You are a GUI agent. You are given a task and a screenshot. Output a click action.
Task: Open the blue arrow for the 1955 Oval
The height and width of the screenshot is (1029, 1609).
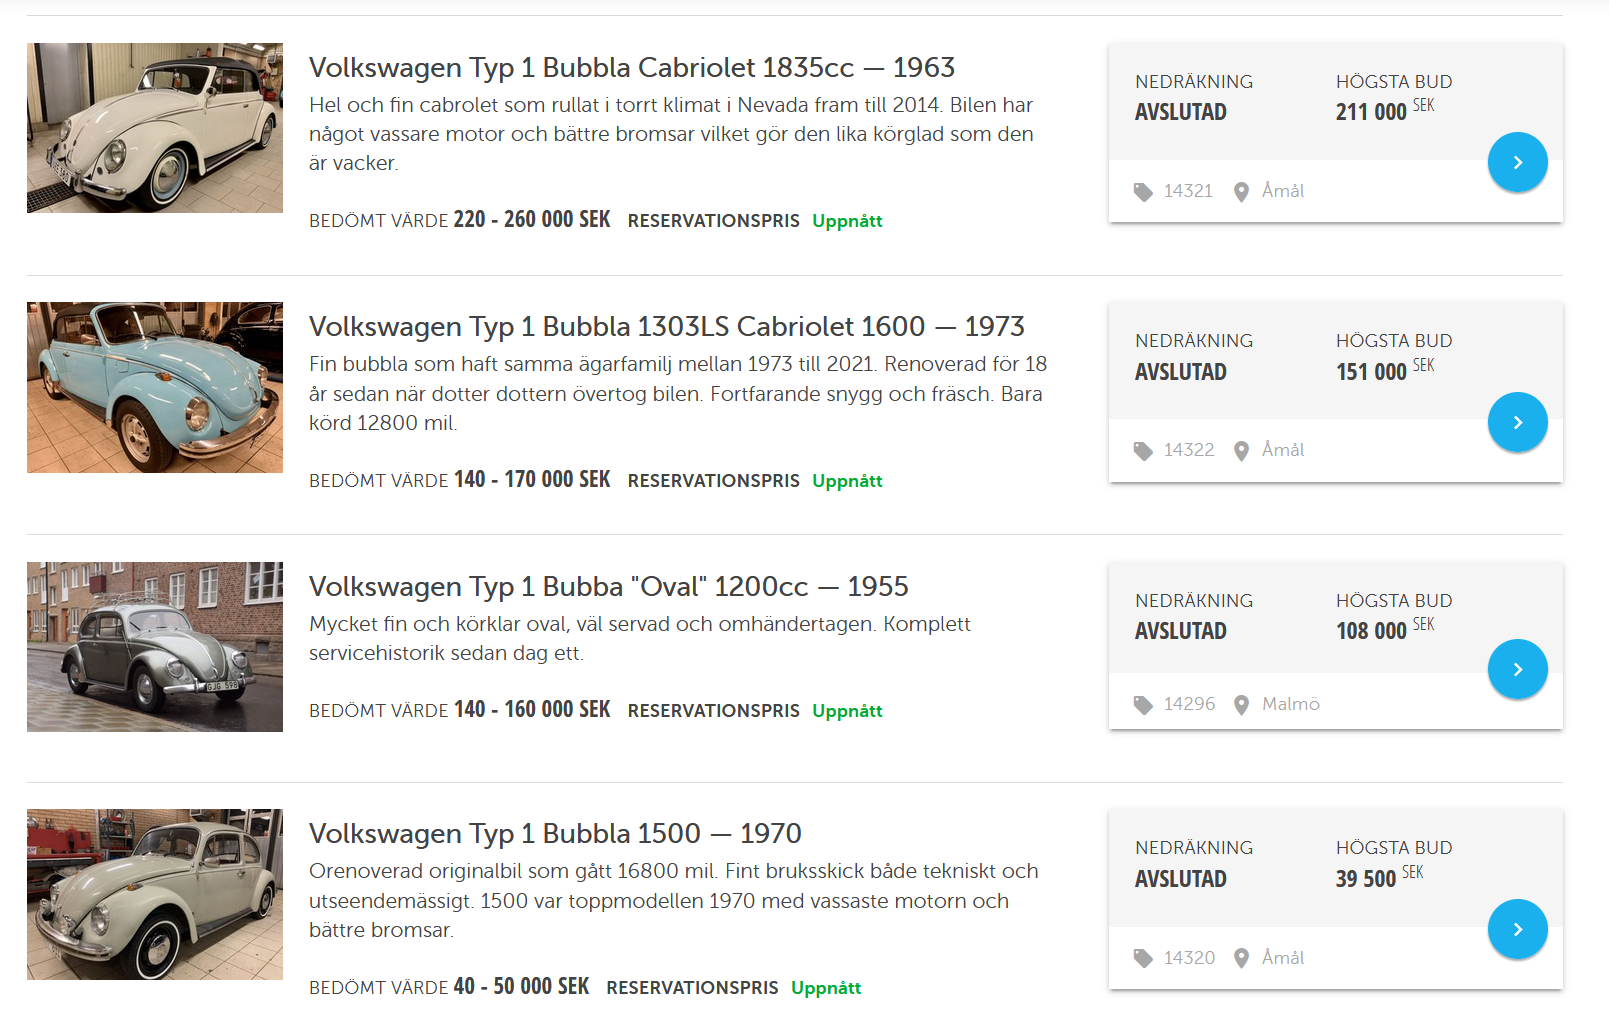pos(1517,669)
